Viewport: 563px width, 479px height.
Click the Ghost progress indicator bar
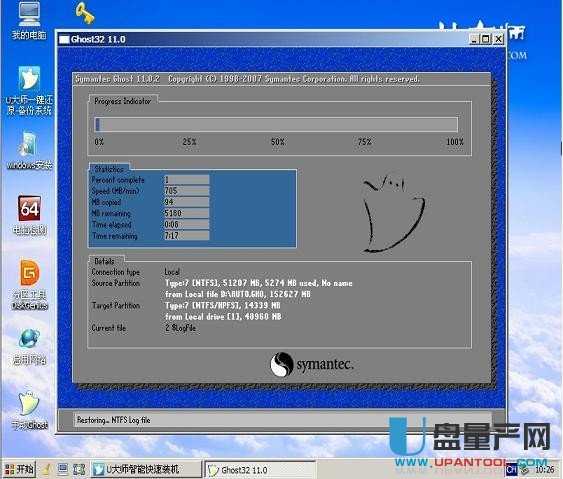[276, 124]
